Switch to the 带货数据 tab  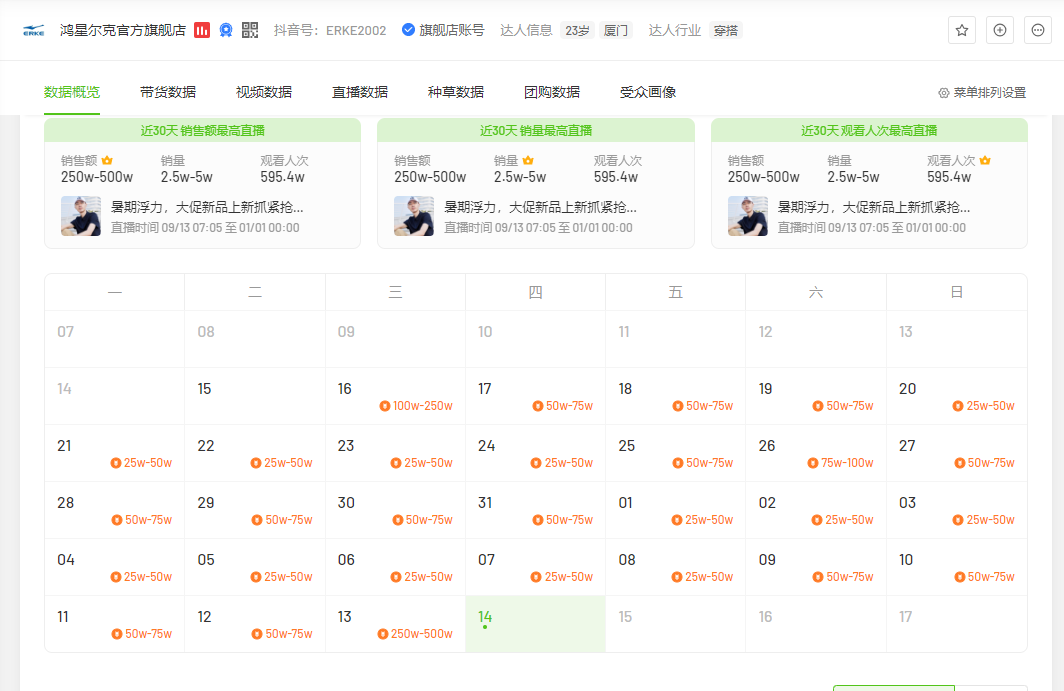168,92
